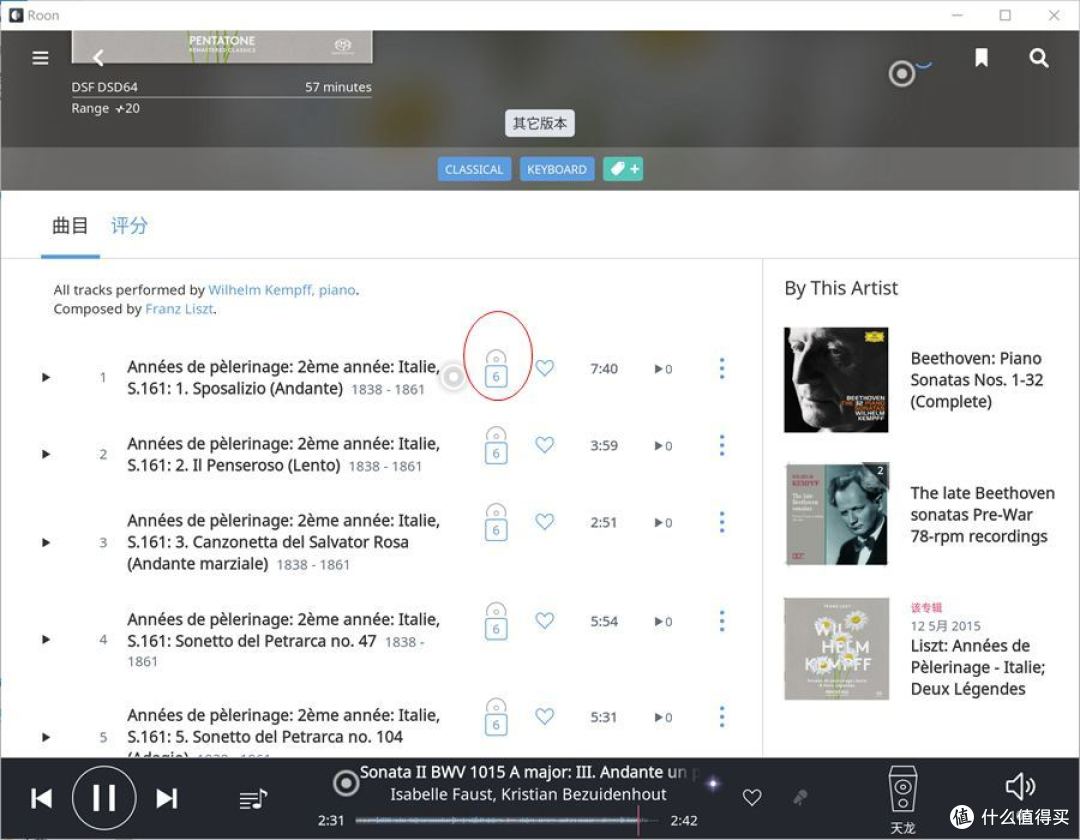Open the format badge for Sonetto no. 104
1080x840 pixels.
click(x=496, y=717)
